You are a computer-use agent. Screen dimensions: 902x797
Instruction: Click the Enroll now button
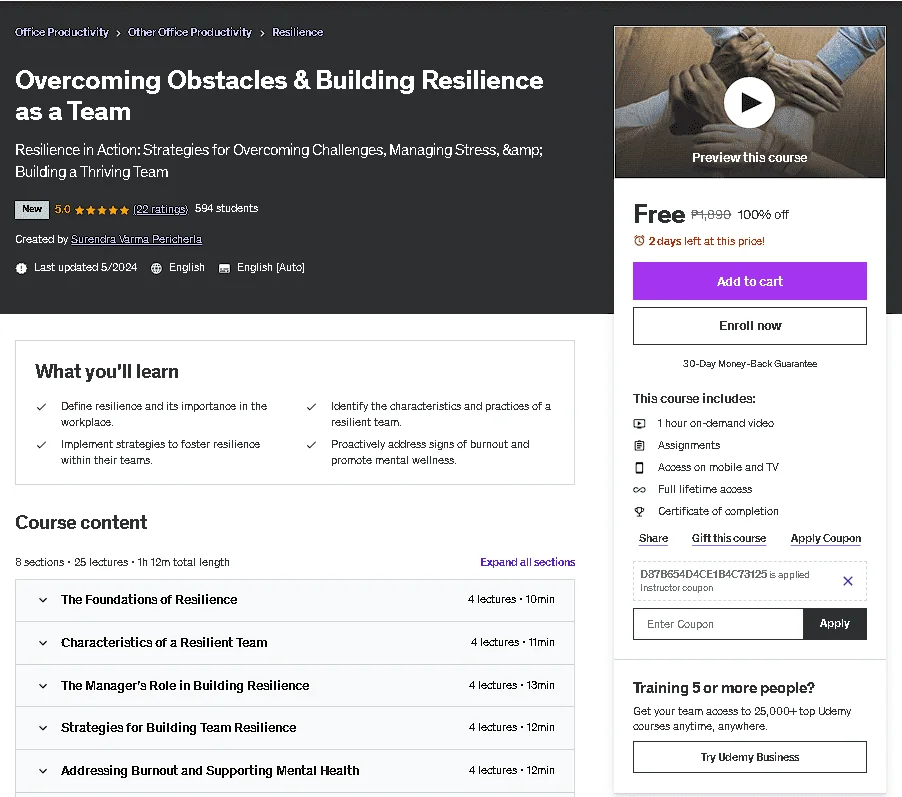pos(750,326)
